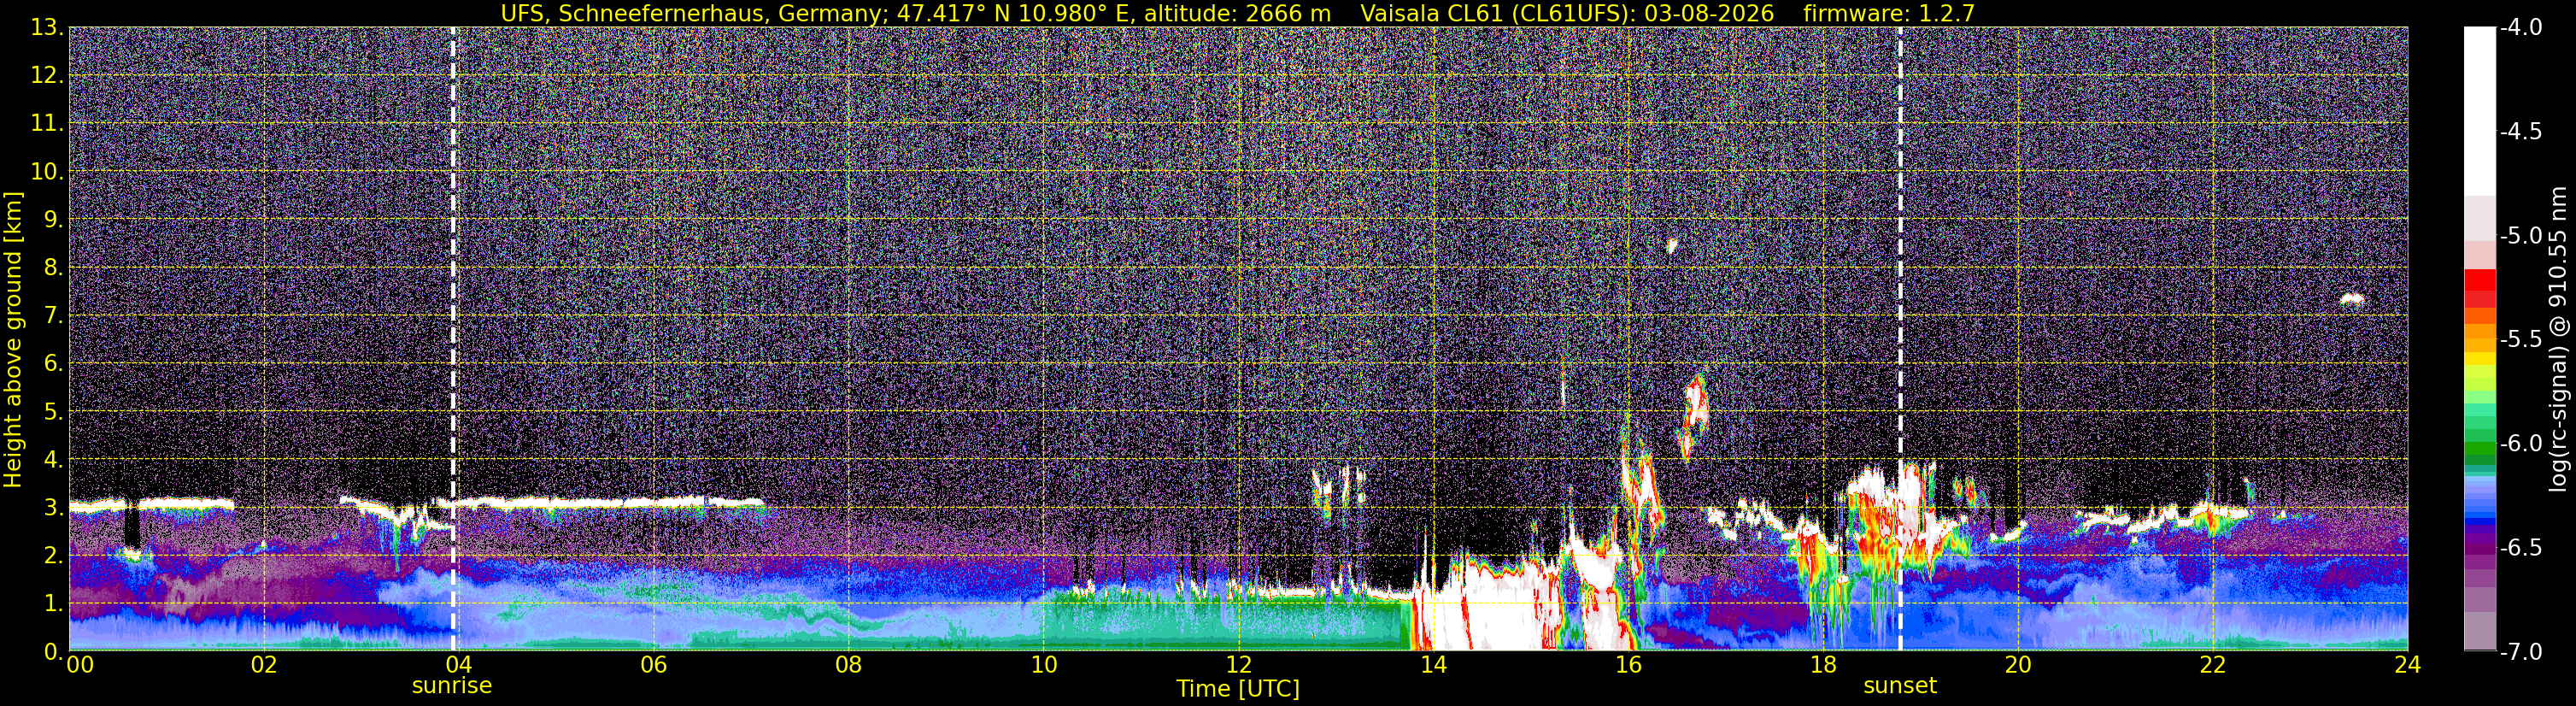2576x706 pixels.
Task: Click the small white cloud near 8.5 km
Action: pyautogui.click(x=1671, y=245)
